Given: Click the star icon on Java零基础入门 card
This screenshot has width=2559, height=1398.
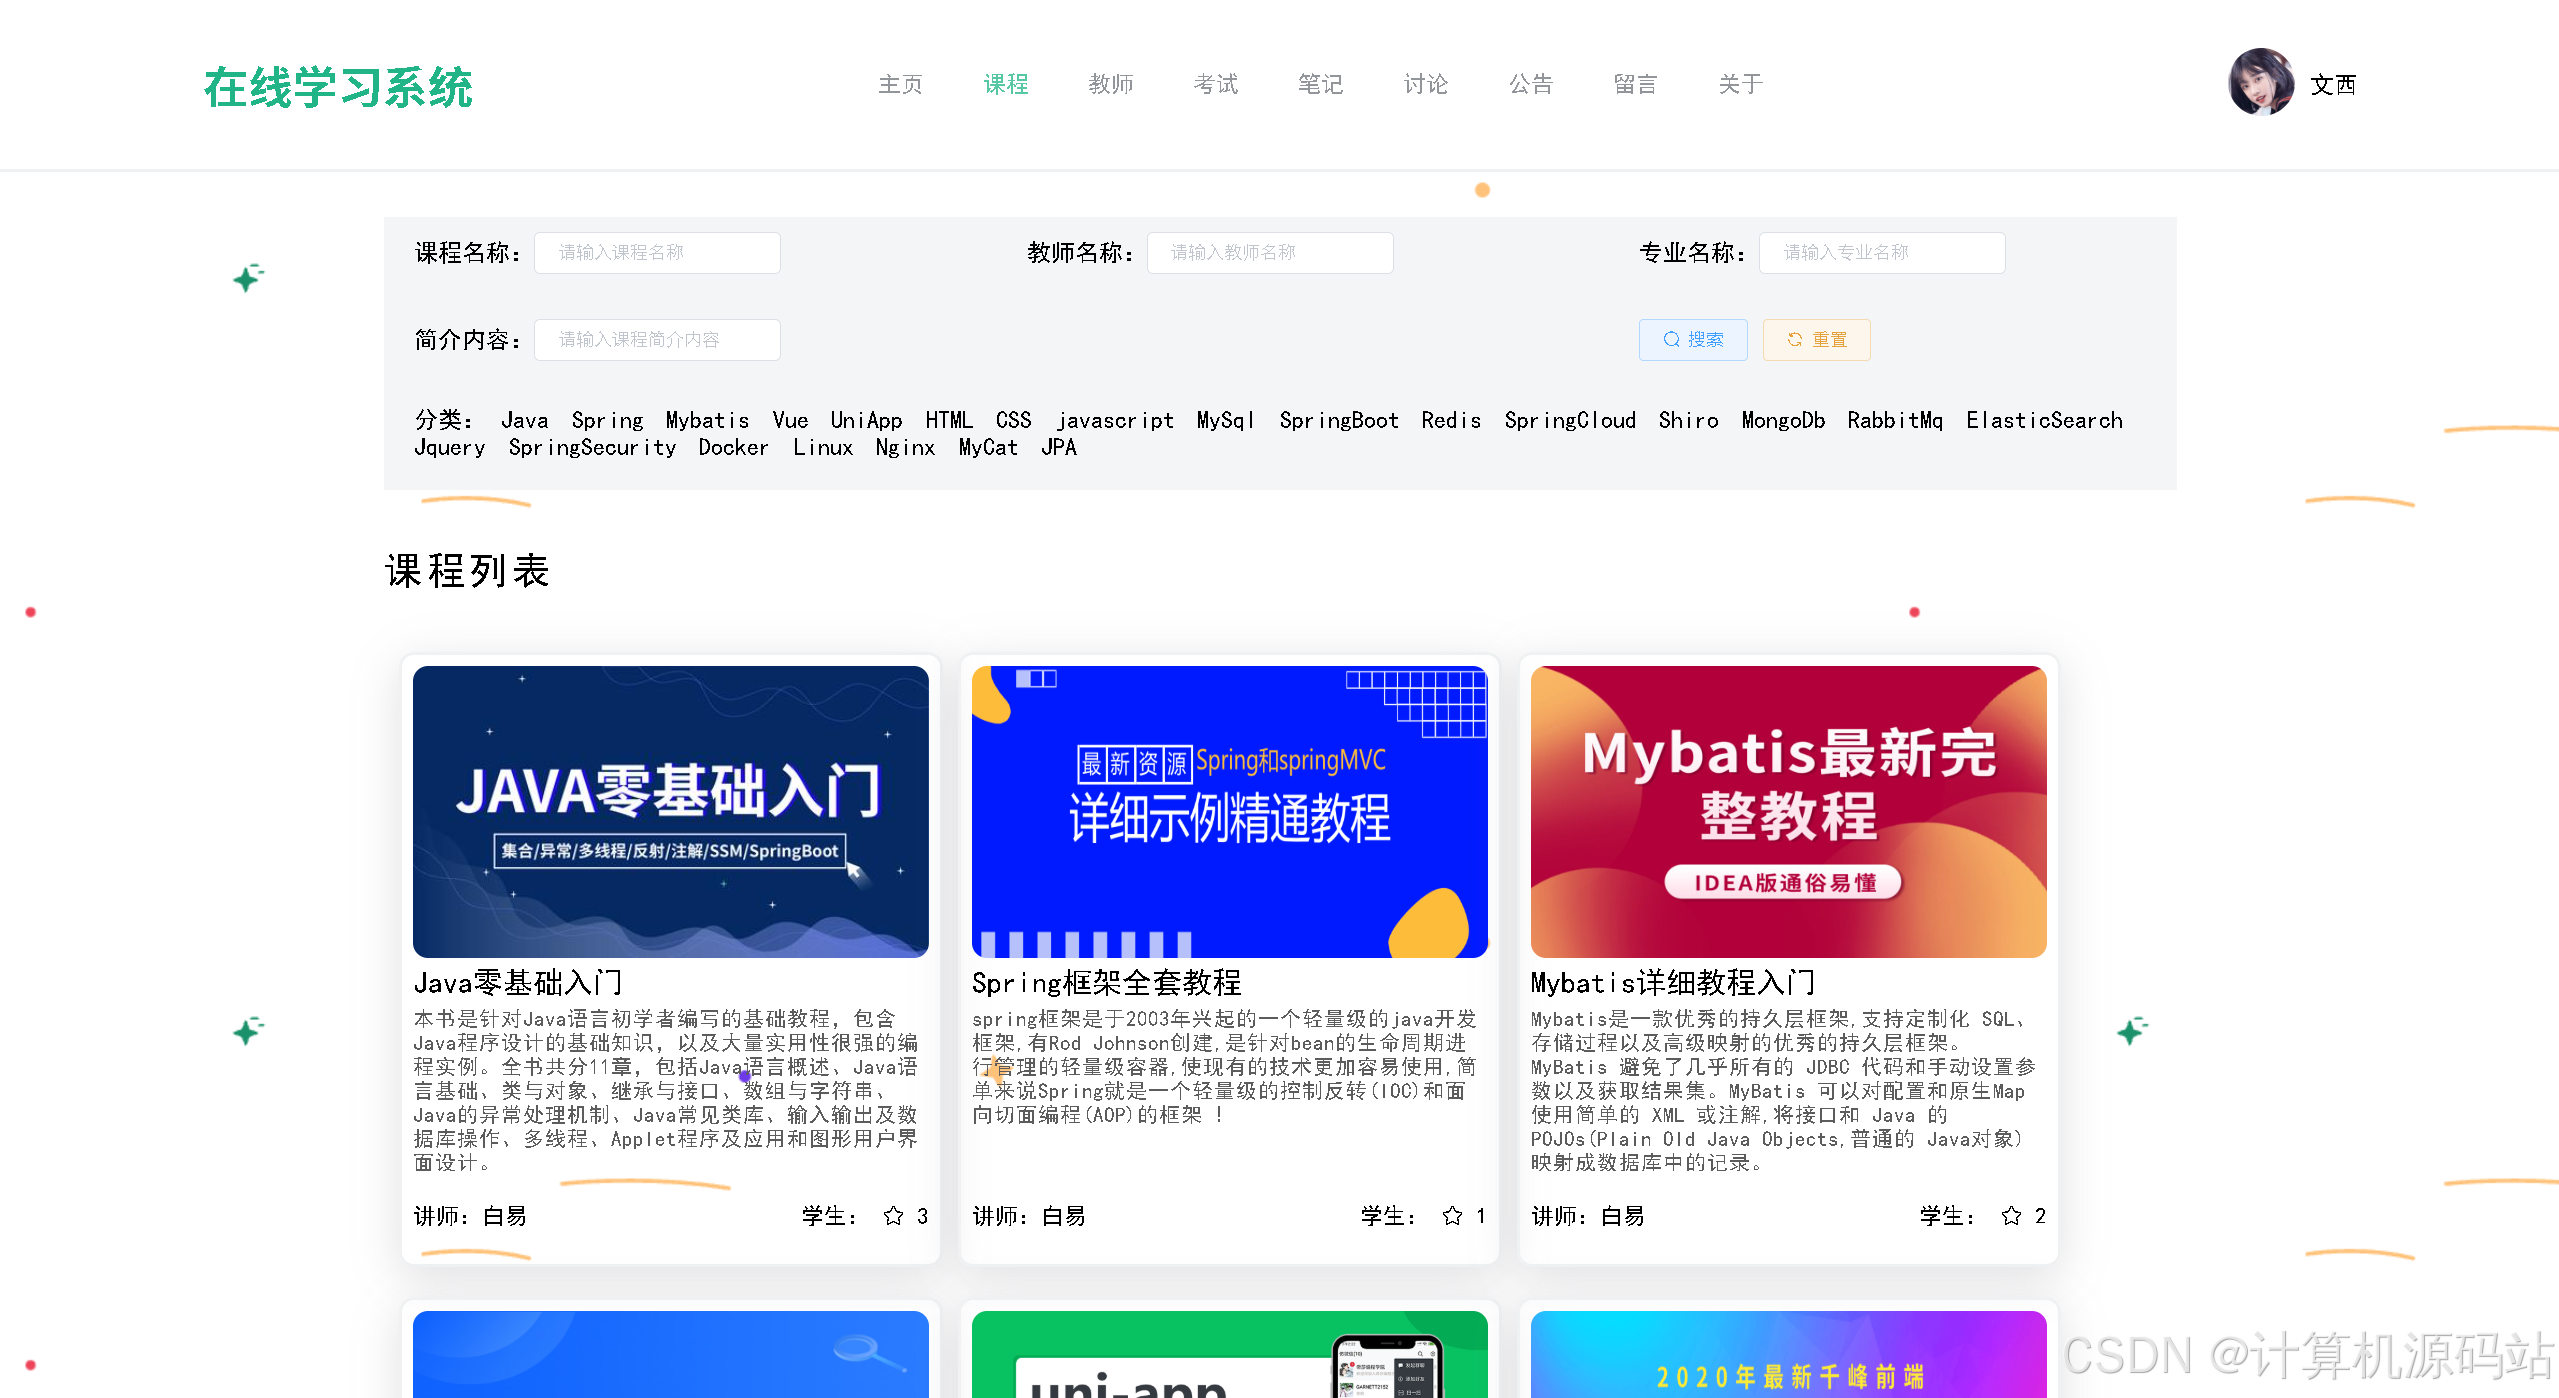Looking at the screenshot, I should (891, 1216).
